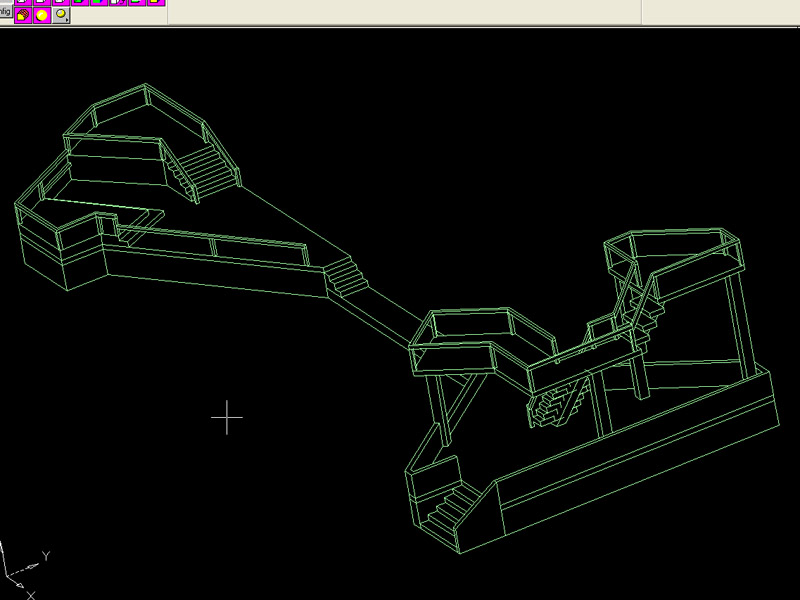Pick the small steps on the central ramp
Image resolution: width=800 pixels, height=600 pixels.
346,275
